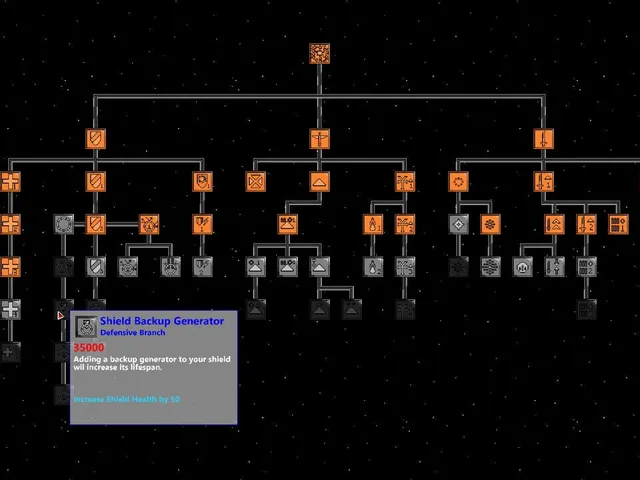Image resolution: width=640 pixels, height=480 pixels.
Task: Select the gray mountain-with-symbols node
Action: click(288, 267)
